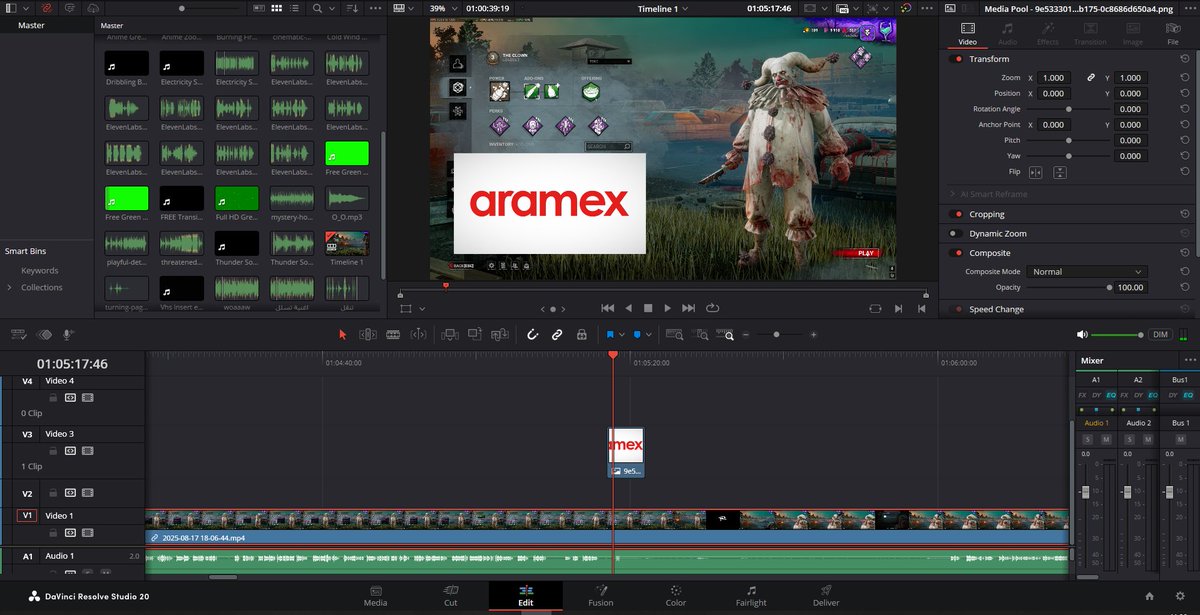The width and height of the screenshot is (1200, 615).
Task: Click the Detail Zoom icon
Action: 702,335
